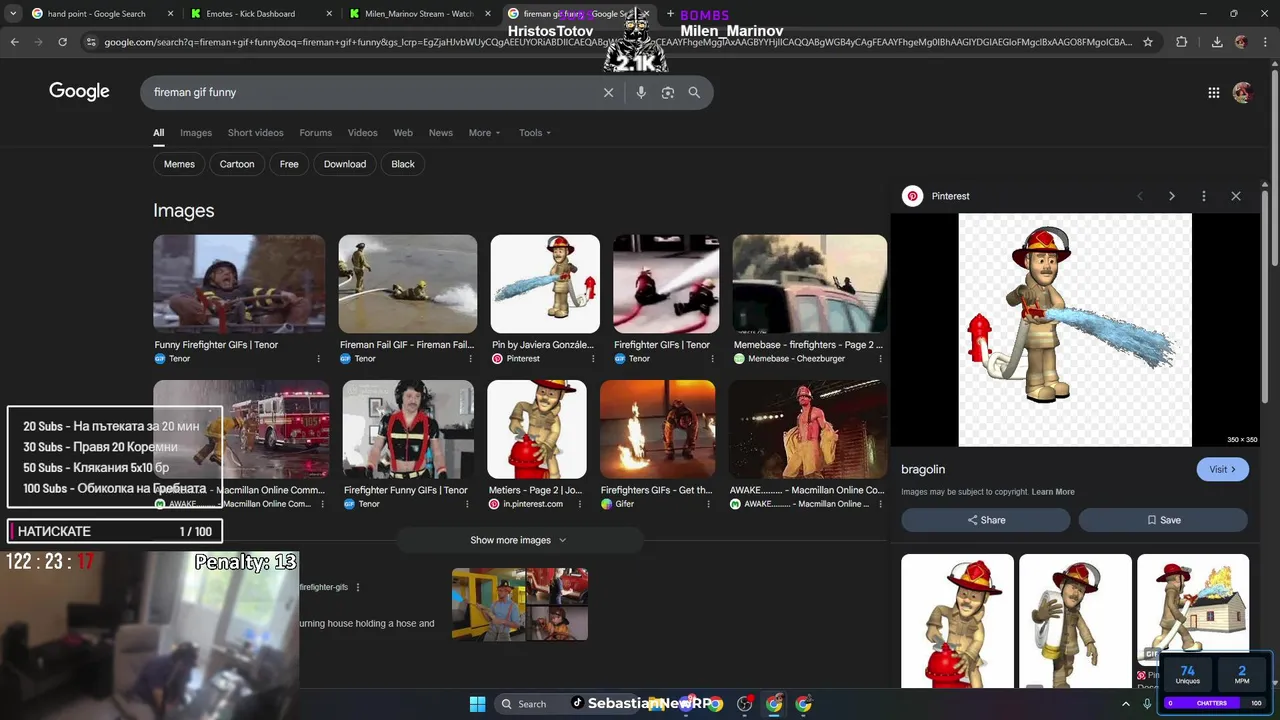Viewport: 1280px width, 720px height.
Task: Open the Tools dropdown
Action: click(x=535, y=133)
